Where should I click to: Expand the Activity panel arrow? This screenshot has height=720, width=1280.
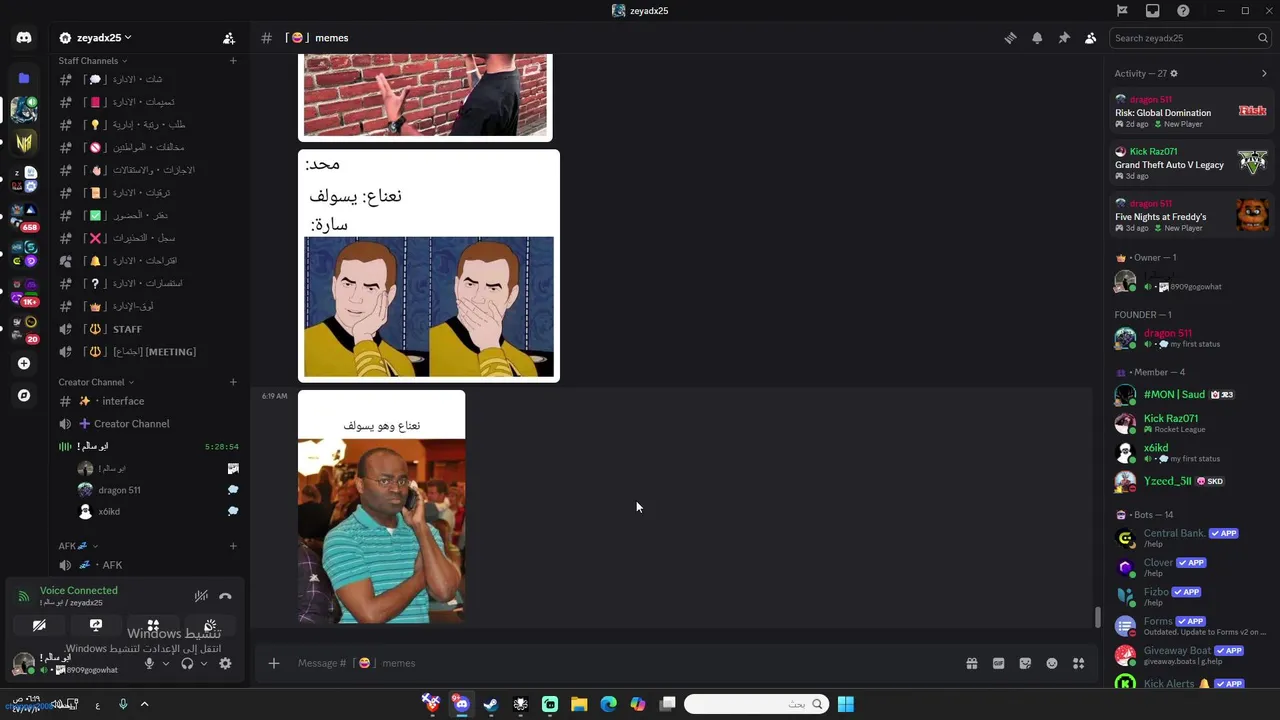pos(1264,73)
